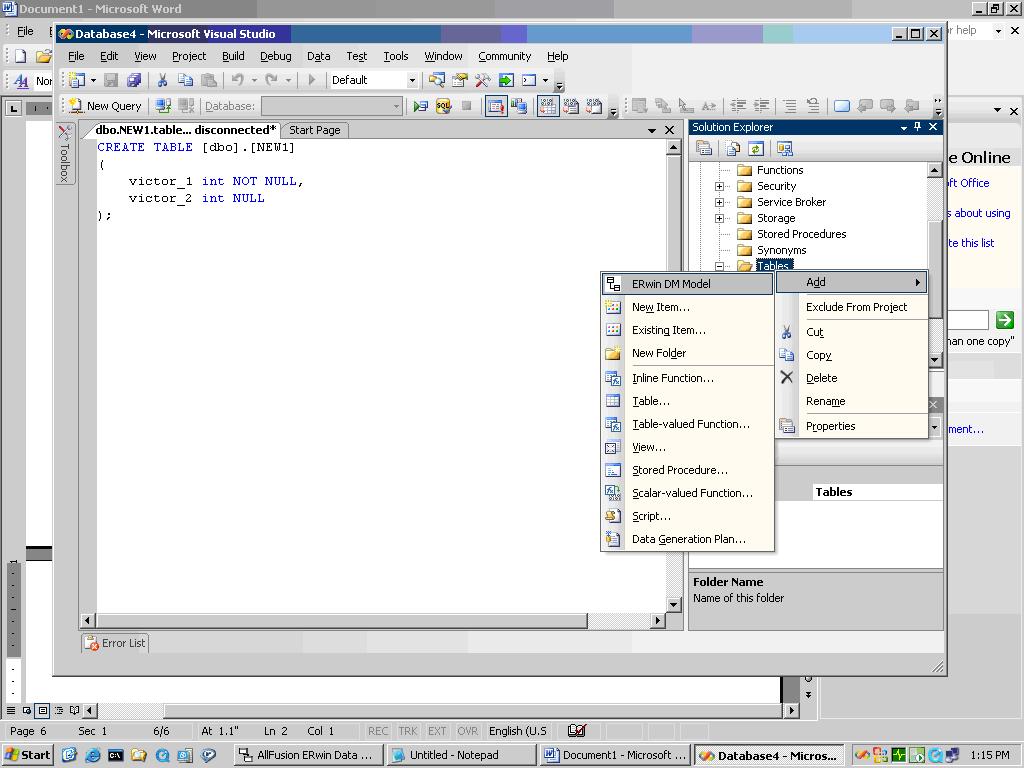Click the ERwin DM Model icon in submenu
1024x768 pixels.
613,284
